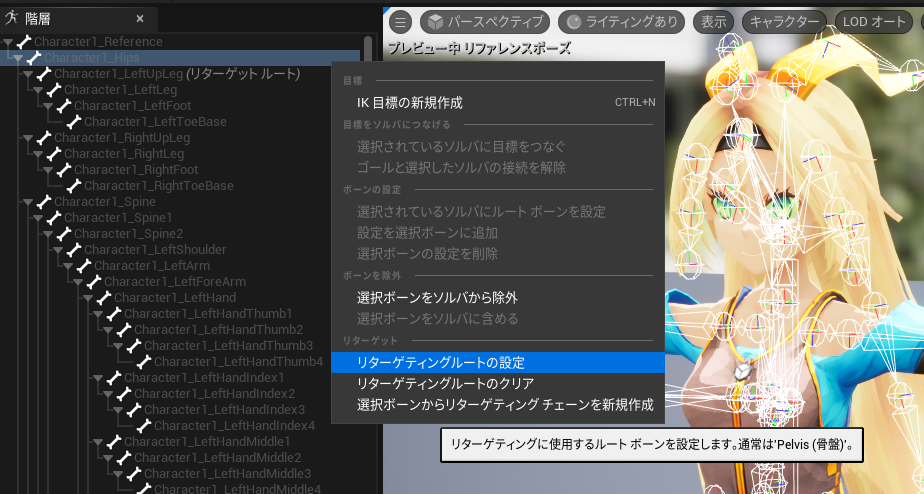Select the Character1_LeftHandMiddle3 bone row
This screenshot has width=924, height=494.
point(180,473)
